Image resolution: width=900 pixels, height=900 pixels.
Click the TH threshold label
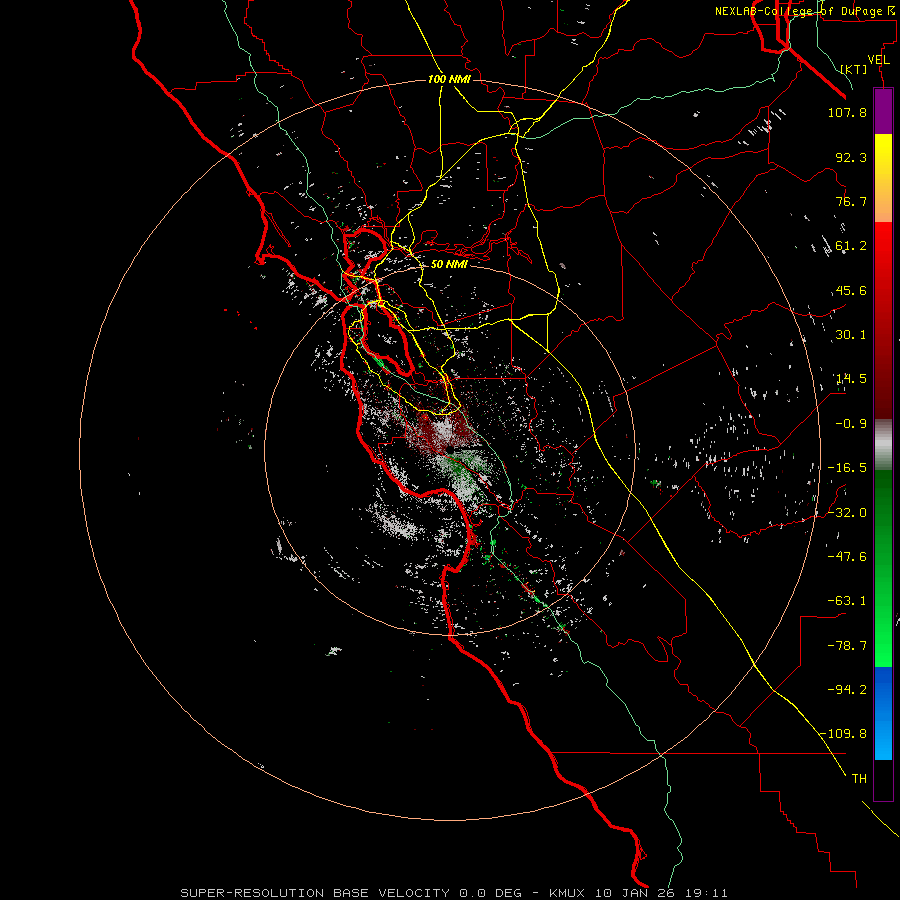coord(859,779)
